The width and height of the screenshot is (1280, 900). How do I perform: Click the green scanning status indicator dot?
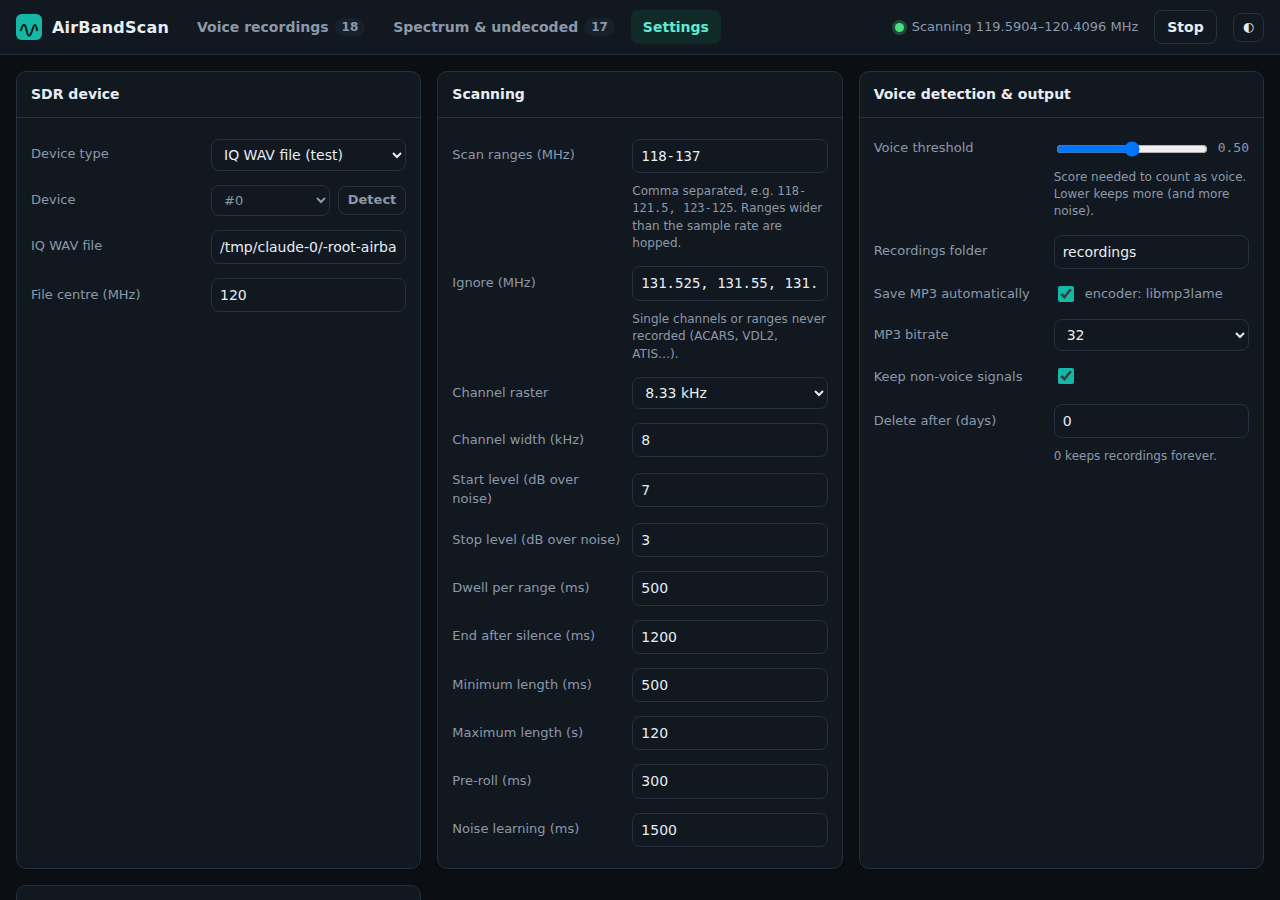click(899, 27)
